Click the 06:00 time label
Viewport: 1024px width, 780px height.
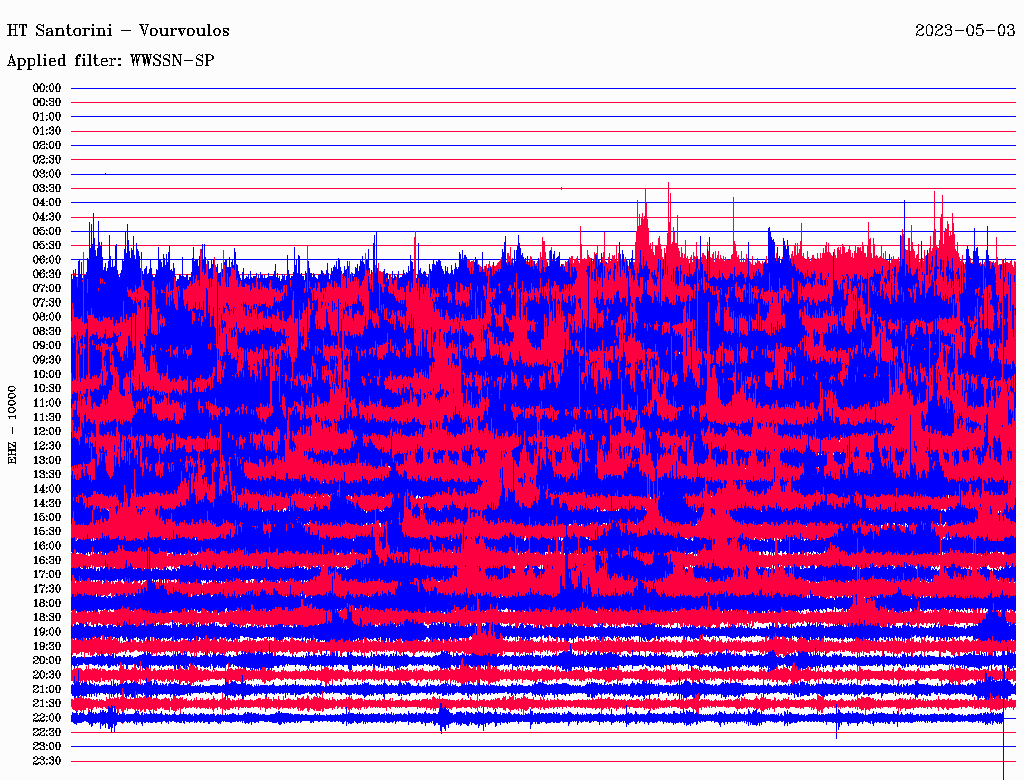[47, 260]
